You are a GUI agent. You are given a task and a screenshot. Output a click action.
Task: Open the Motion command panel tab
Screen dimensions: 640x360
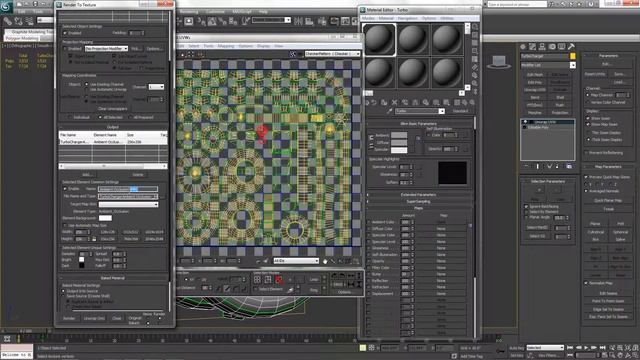pos(552,47)
